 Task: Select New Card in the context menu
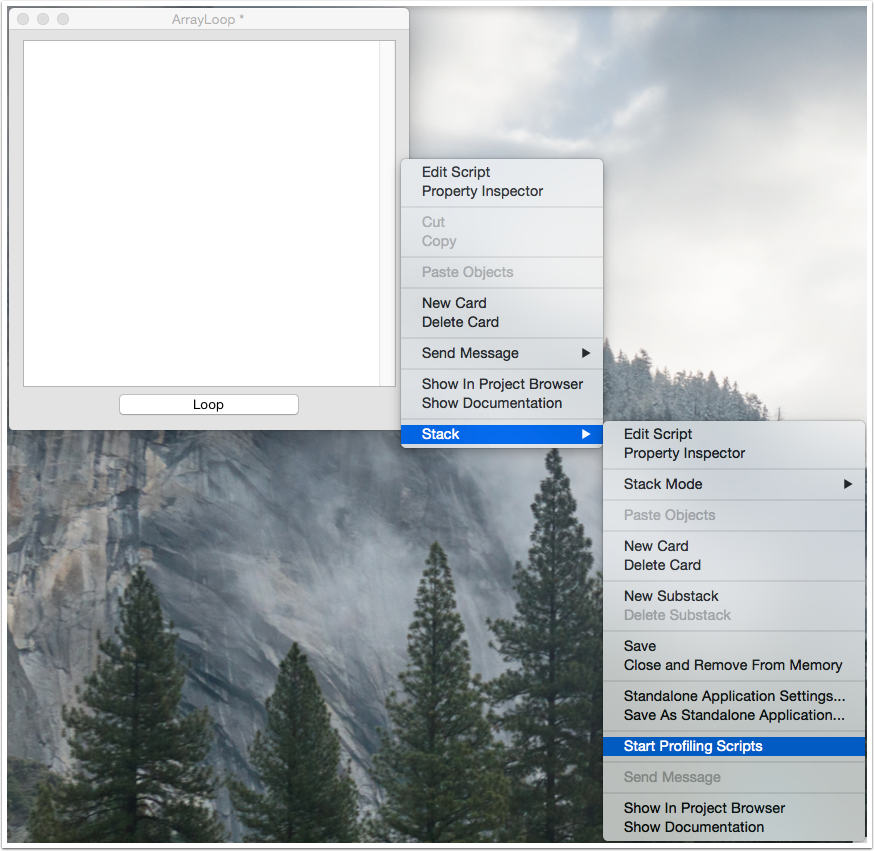pyautogui.click(x=453, y=303)
